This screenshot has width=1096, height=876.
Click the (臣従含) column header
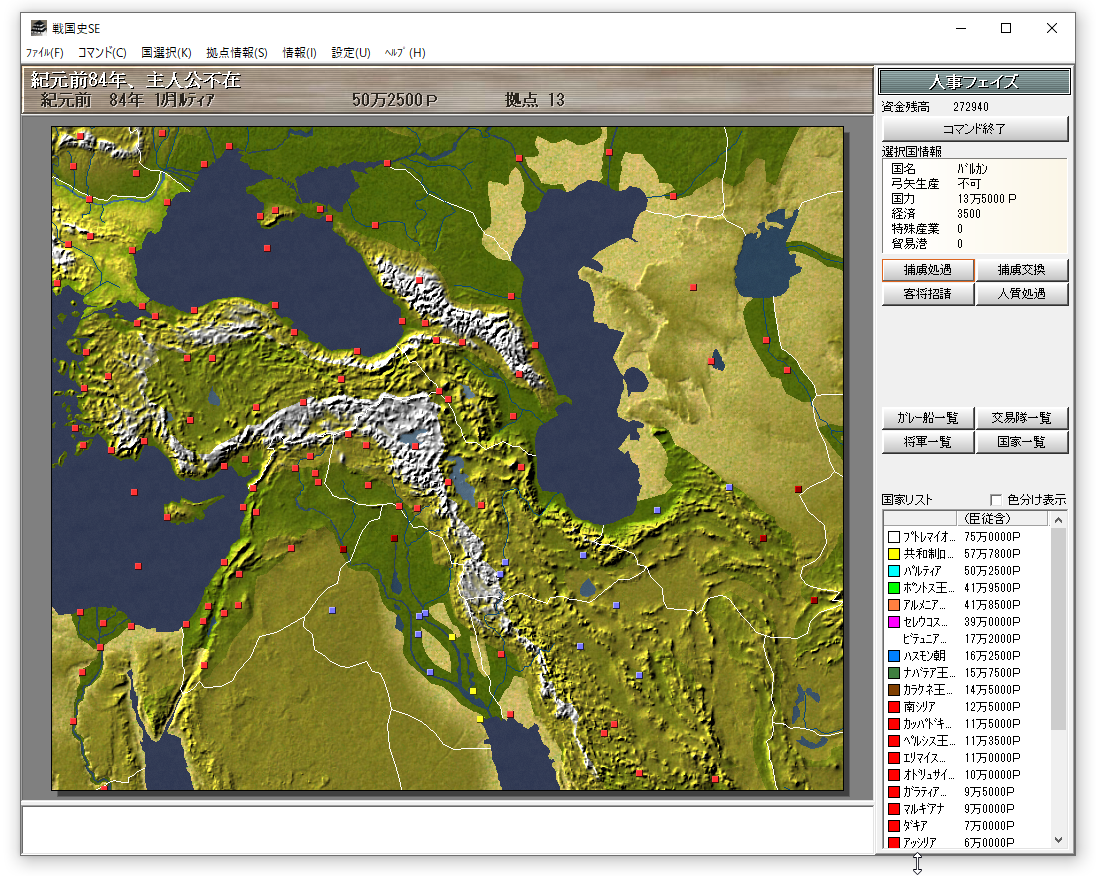tap(983, 519)
